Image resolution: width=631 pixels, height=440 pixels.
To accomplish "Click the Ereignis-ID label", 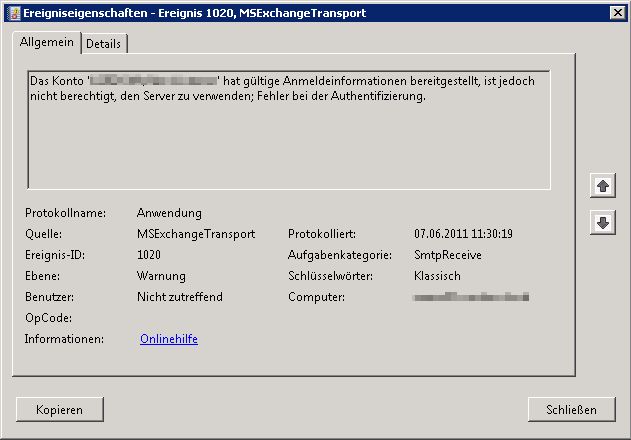I will click(x=55, y=255).
